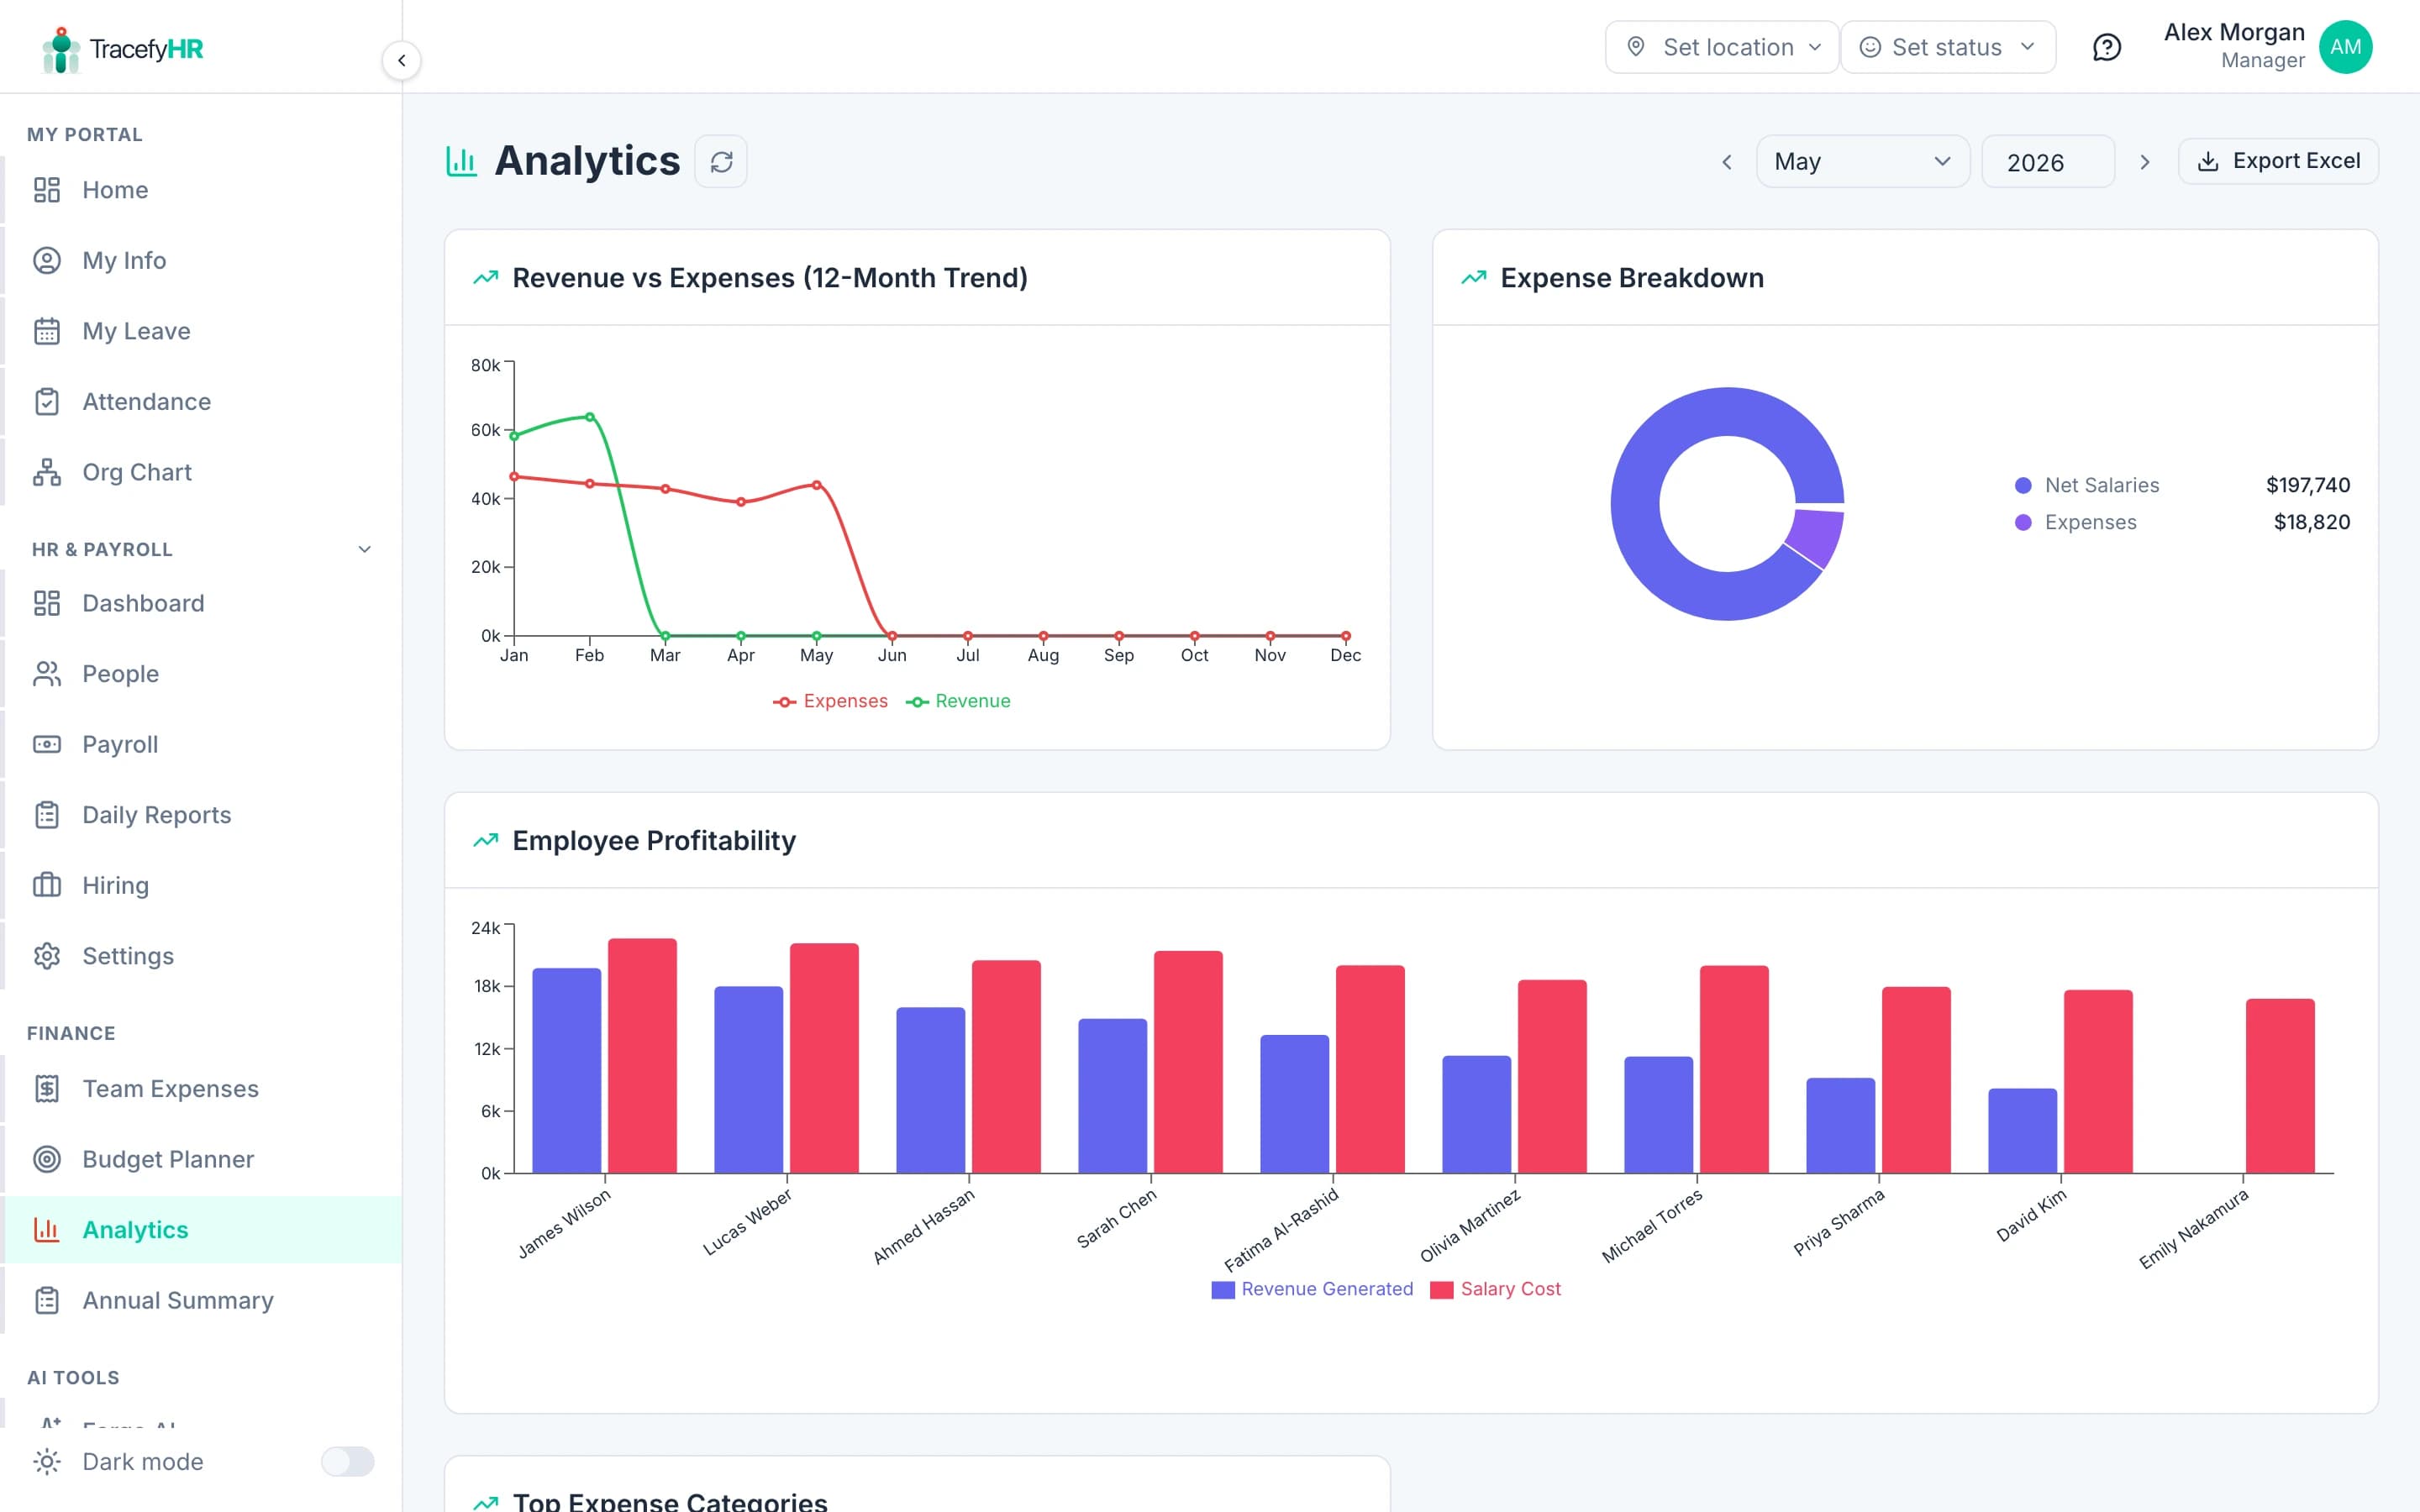Click the Expense Breakdown title
Viewport: 2420px width, 1512px height.
click(x=1632, y=278)
